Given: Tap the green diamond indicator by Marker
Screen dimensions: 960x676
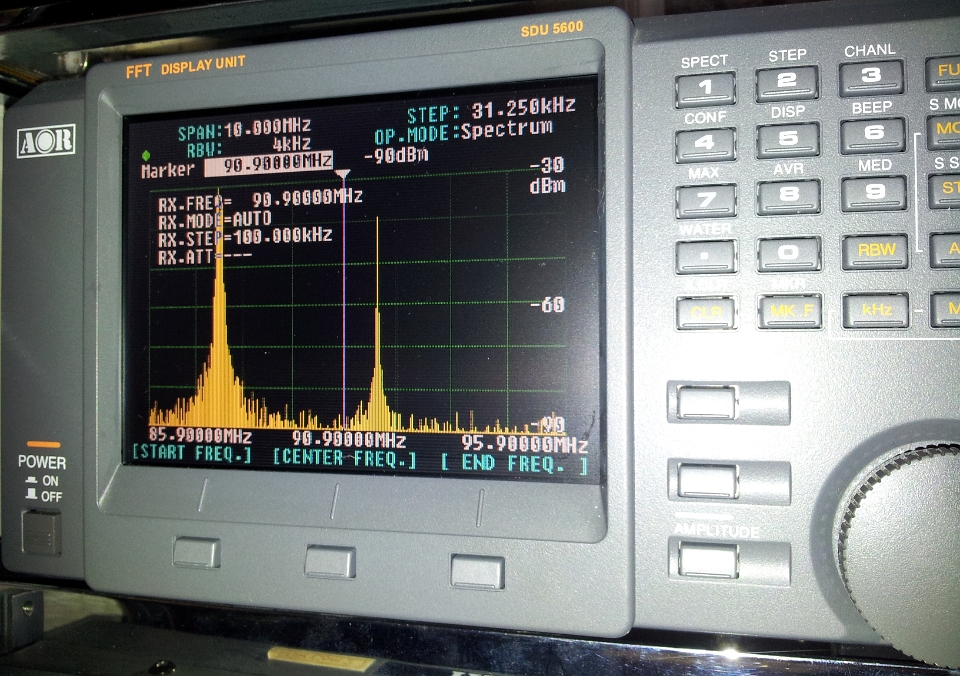Looking at the screenshot, I should coord(146,155).
